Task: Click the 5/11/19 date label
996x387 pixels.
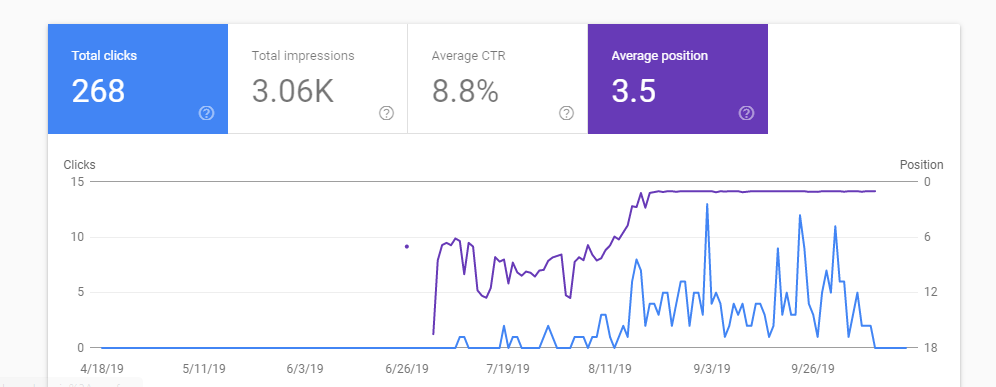Action: tap(203, 369)
